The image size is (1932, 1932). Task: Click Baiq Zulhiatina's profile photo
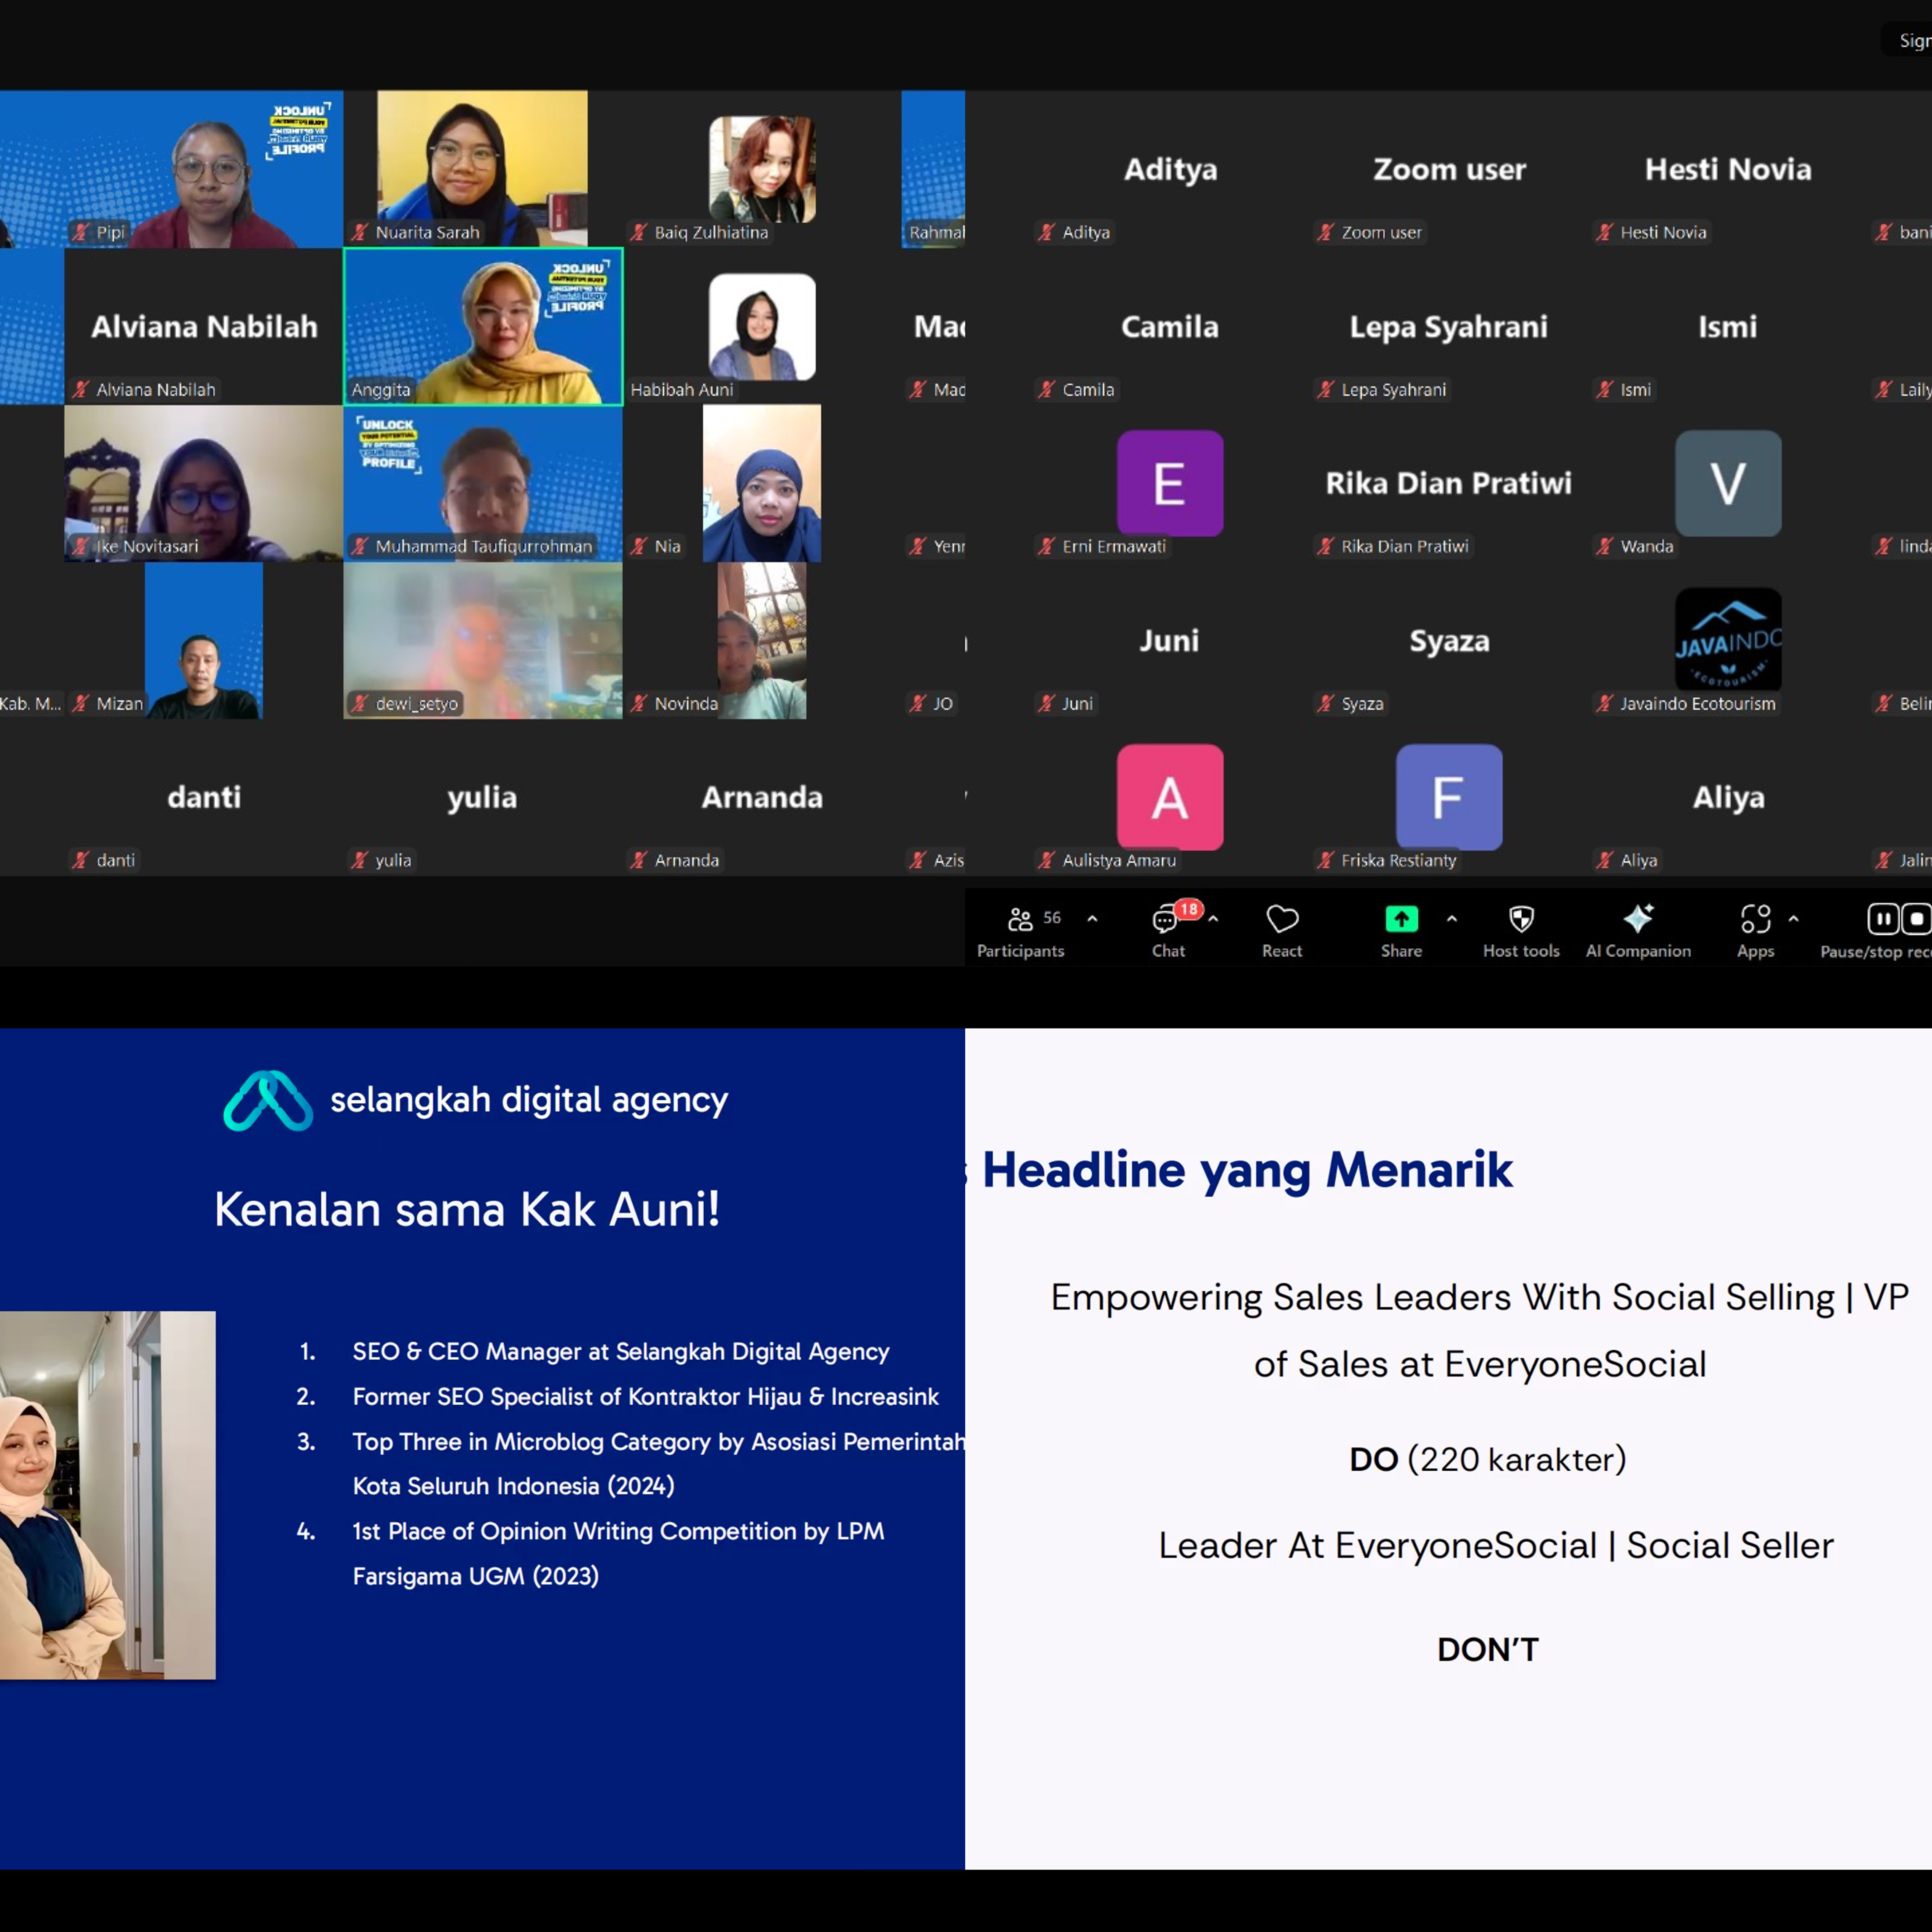click(x=762, y=168)
